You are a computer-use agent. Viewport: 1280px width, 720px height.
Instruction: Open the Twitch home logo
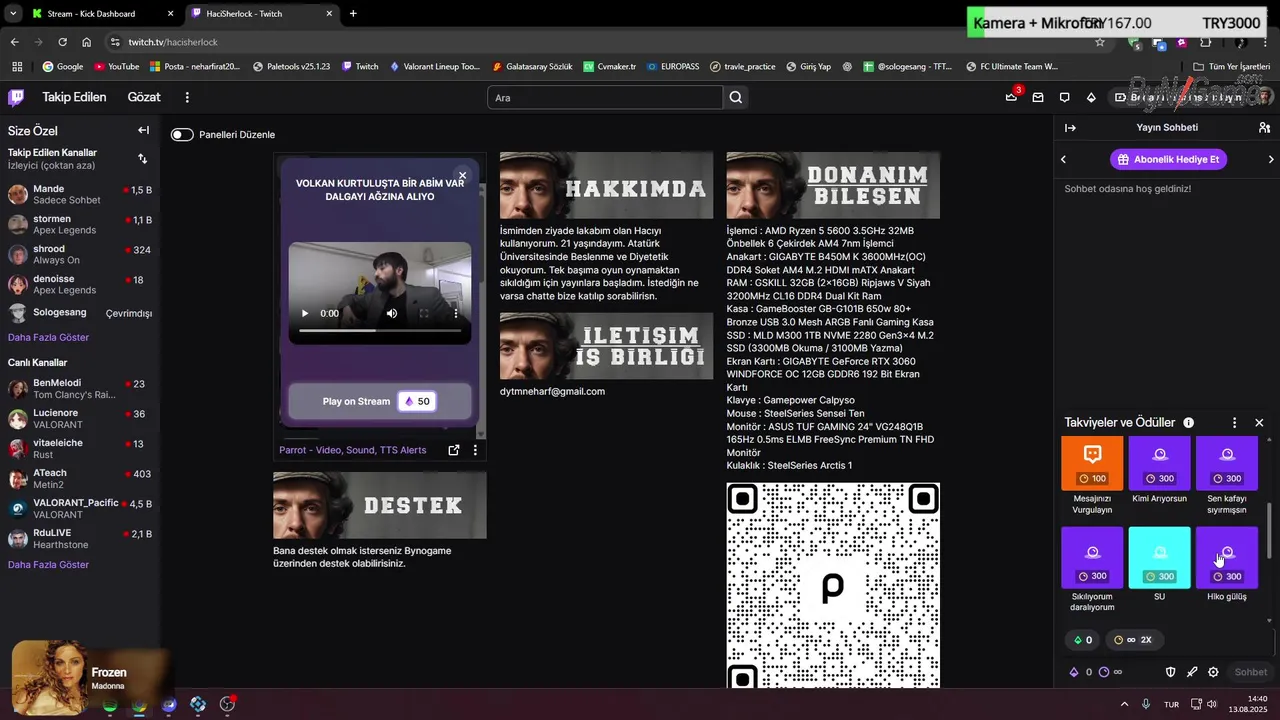click(x=16, y=97)
